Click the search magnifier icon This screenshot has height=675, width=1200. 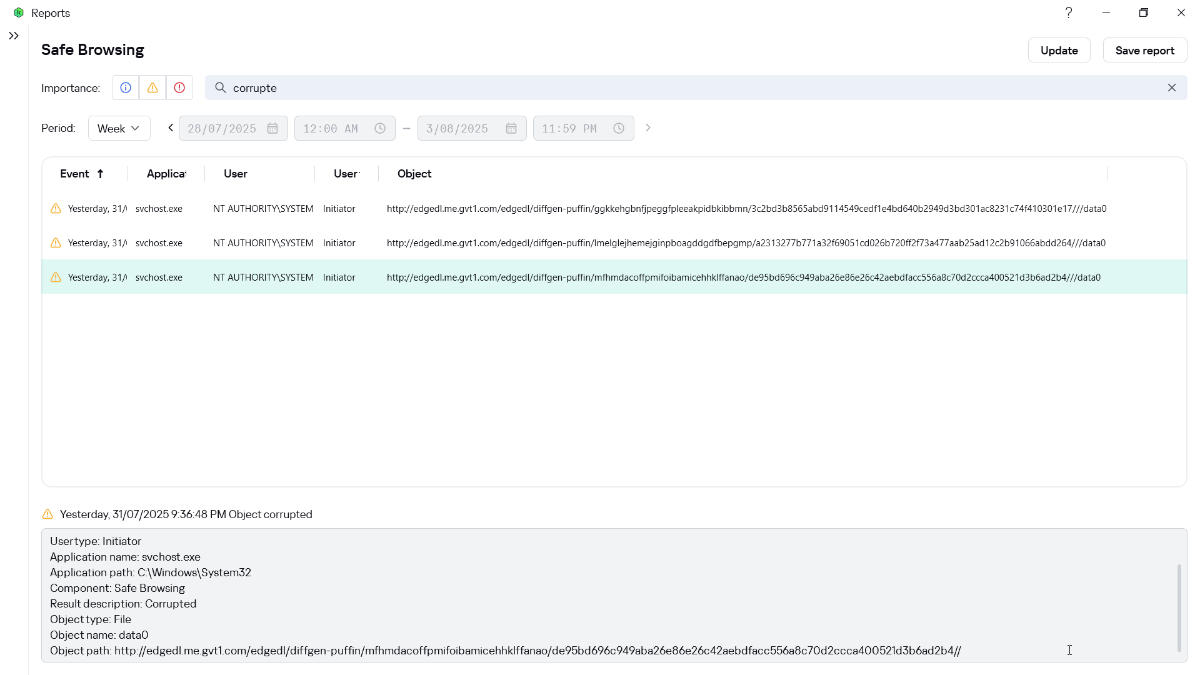click(220, 88)
